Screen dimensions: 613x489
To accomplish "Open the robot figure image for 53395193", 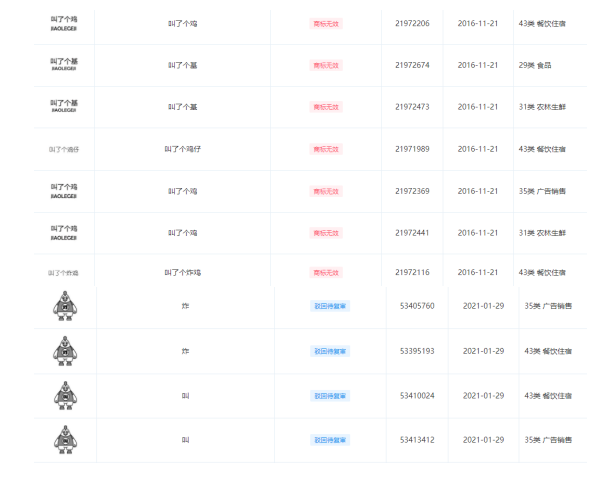I will [64, 352].
